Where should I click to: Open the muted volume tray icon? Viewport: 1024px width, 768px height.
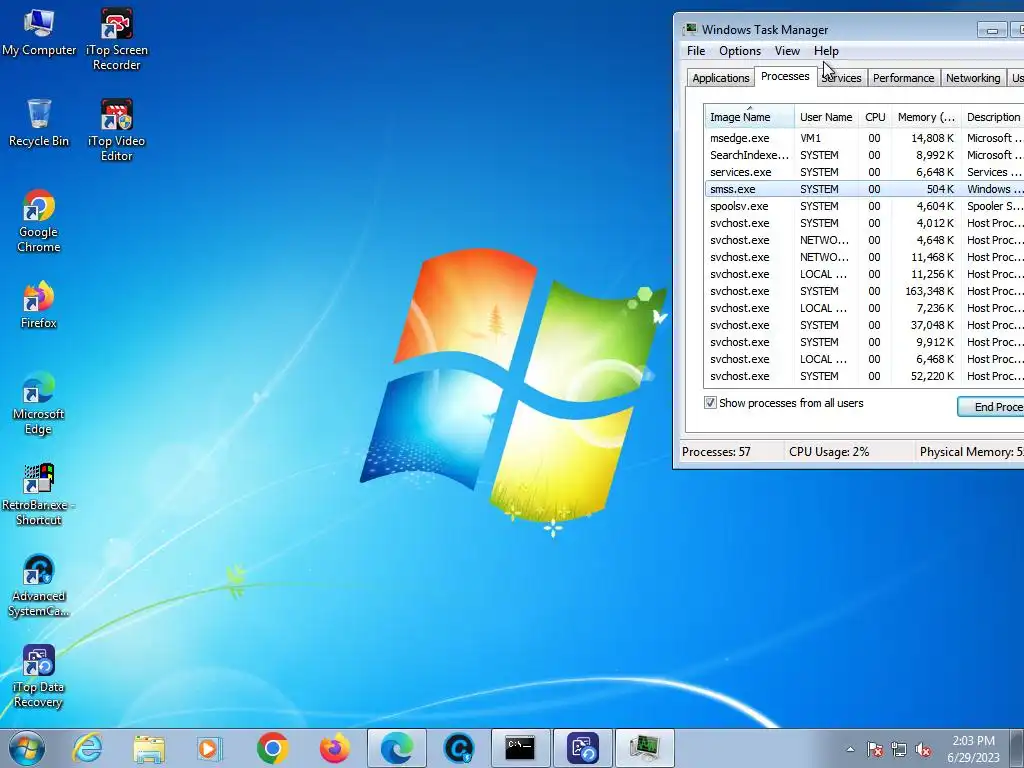923,749
